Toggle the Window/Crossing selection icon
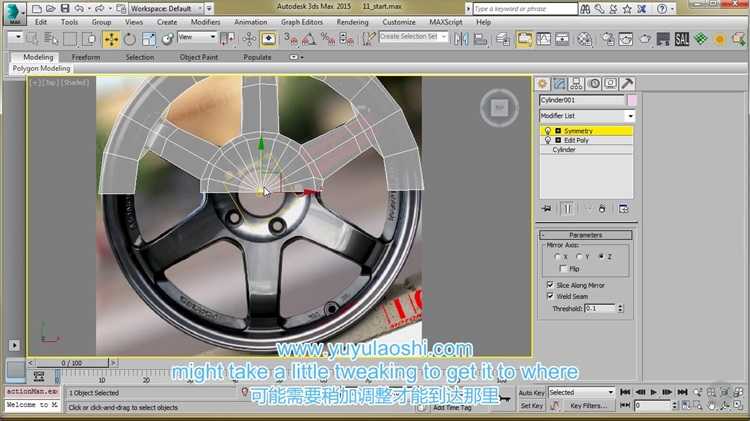The height and width of the screenshot is (421, 750). [89, 39]
